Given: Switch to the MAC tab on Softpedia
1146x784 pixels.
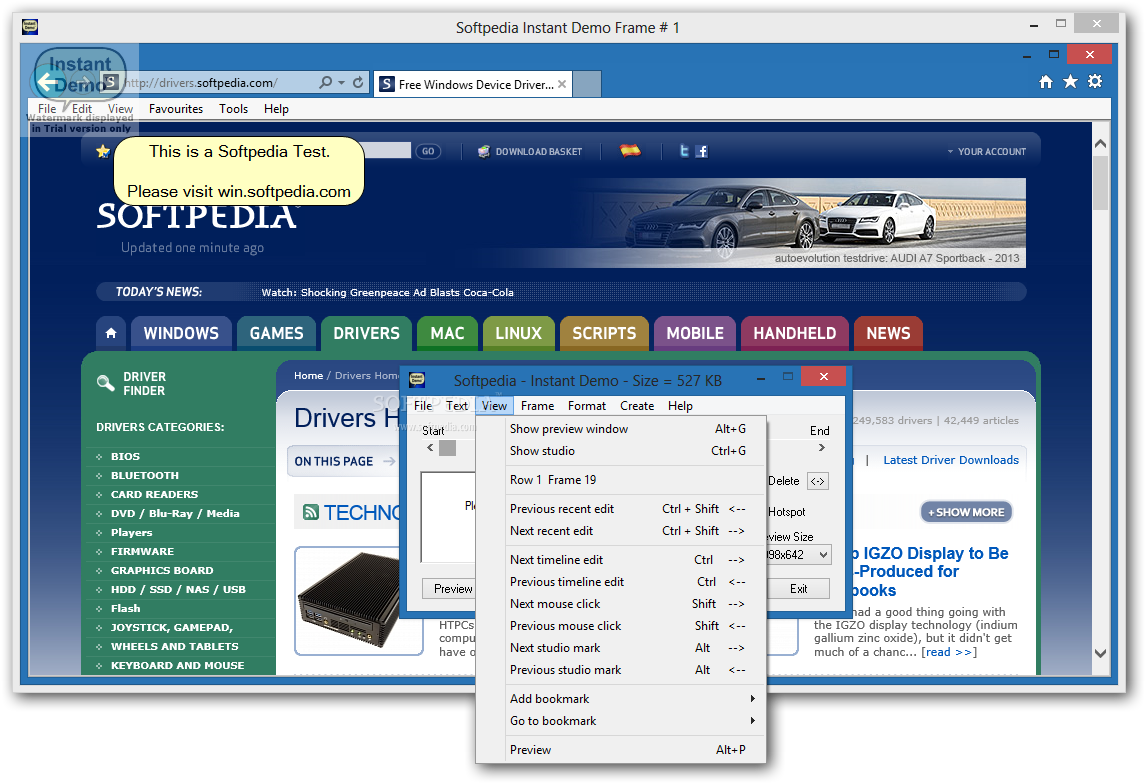Looking at the screenshot, I should [x=447, y=333].
